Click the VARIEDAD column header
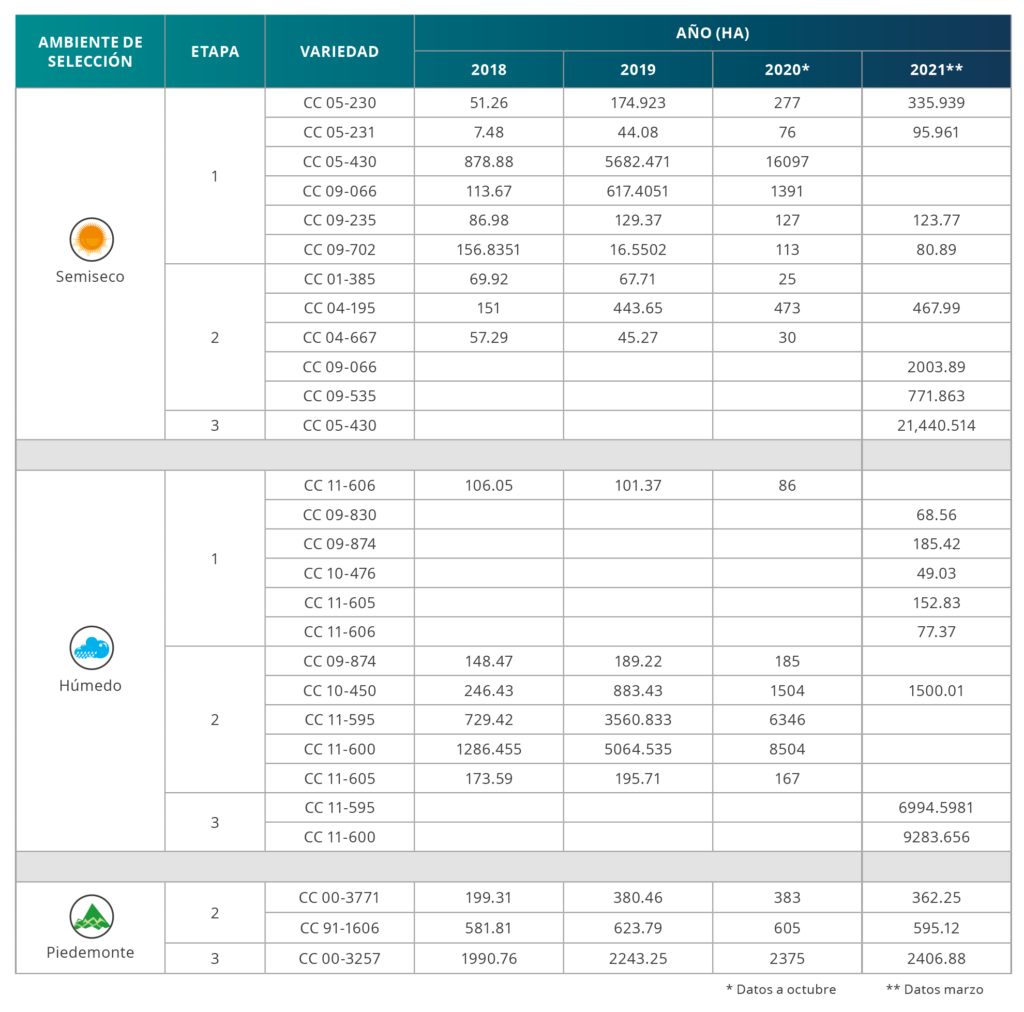 click(340, 52)
